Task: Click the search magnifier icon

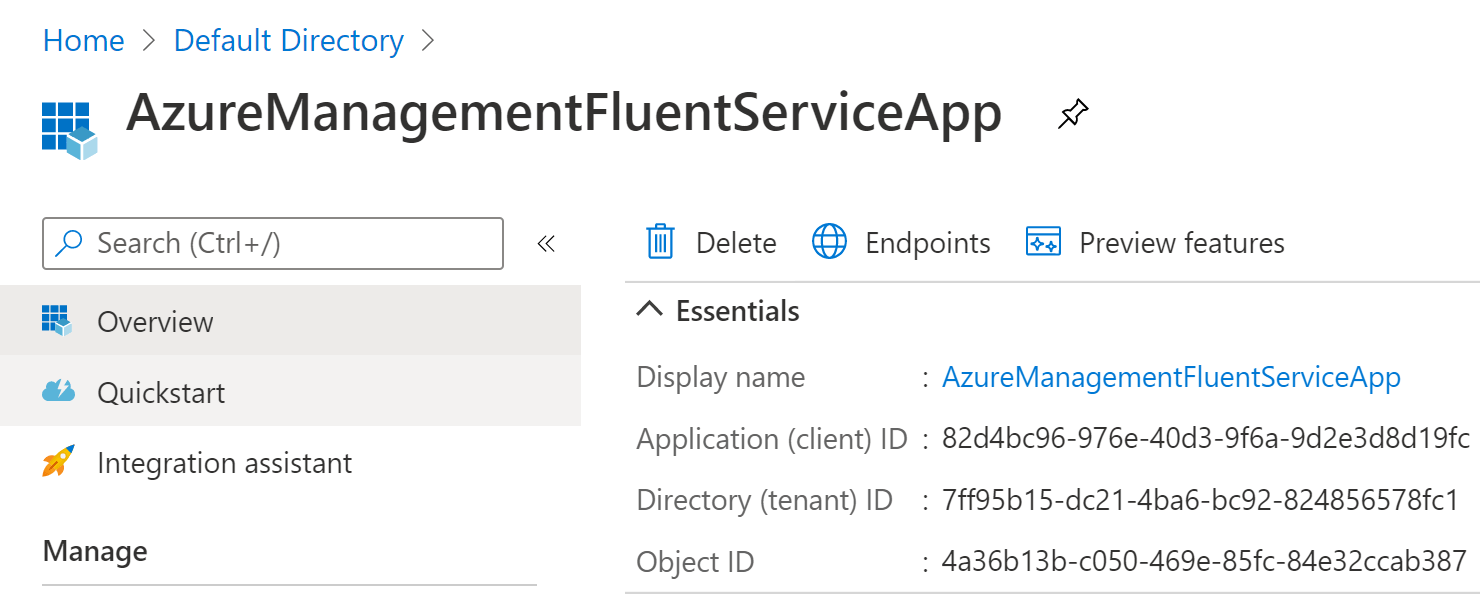Action: (68, 243)
